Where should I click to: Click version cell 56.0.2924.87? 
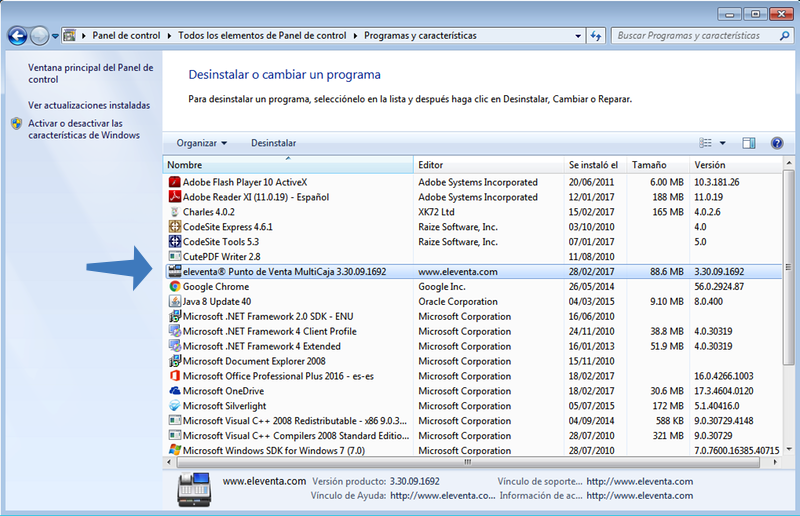[719, 286]
